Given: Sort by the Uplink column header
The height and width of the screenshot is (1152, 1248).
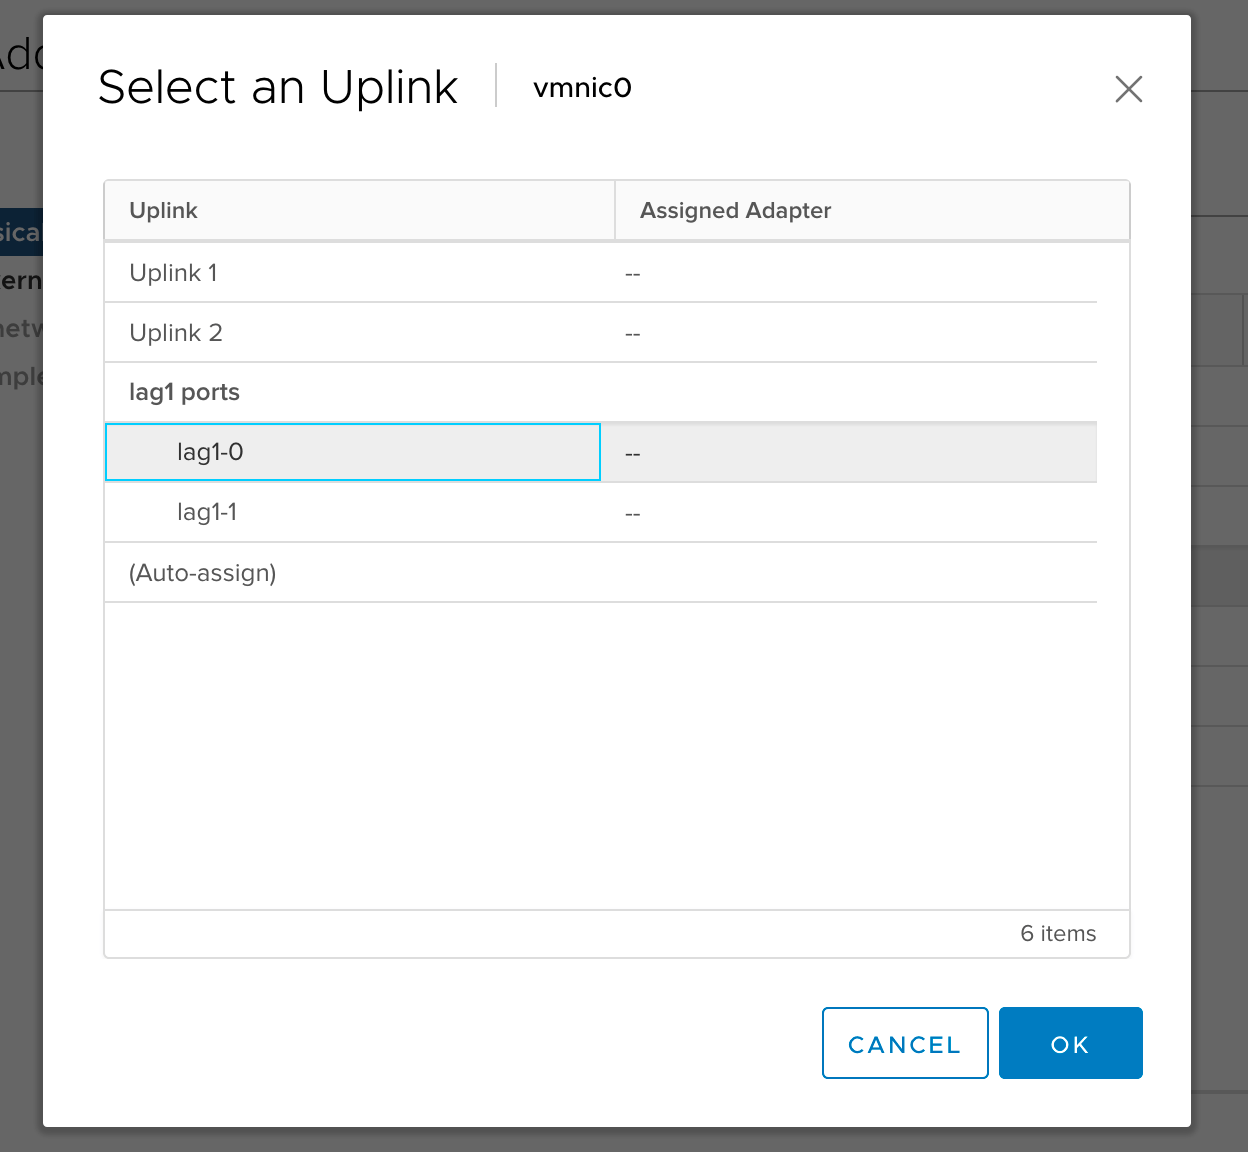Looking at the screenshot, I should point(164,211).
